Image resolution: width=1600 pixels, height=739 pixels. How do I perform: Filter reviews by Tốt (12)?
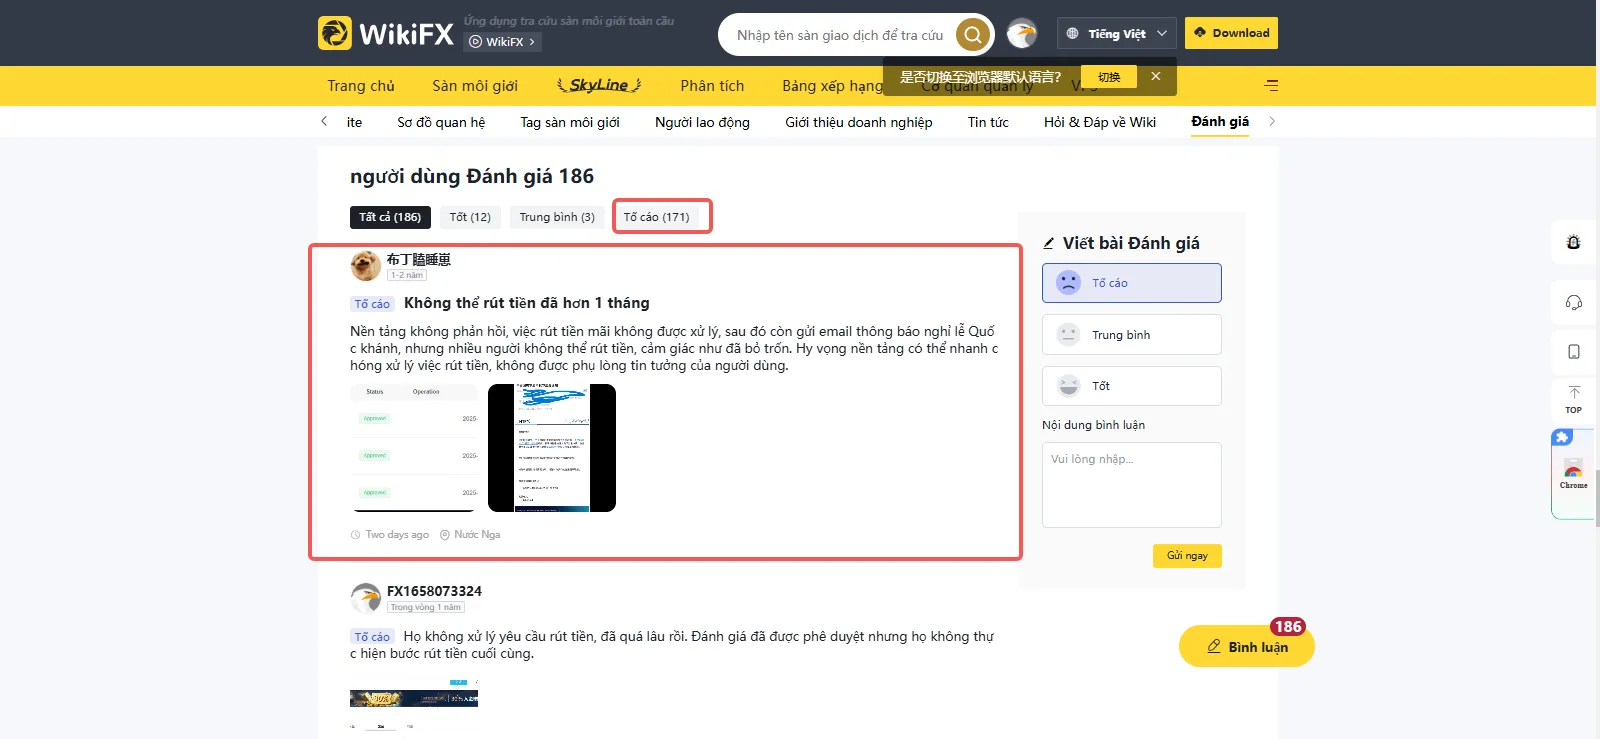pyautogui.click(x=470, y=217)
